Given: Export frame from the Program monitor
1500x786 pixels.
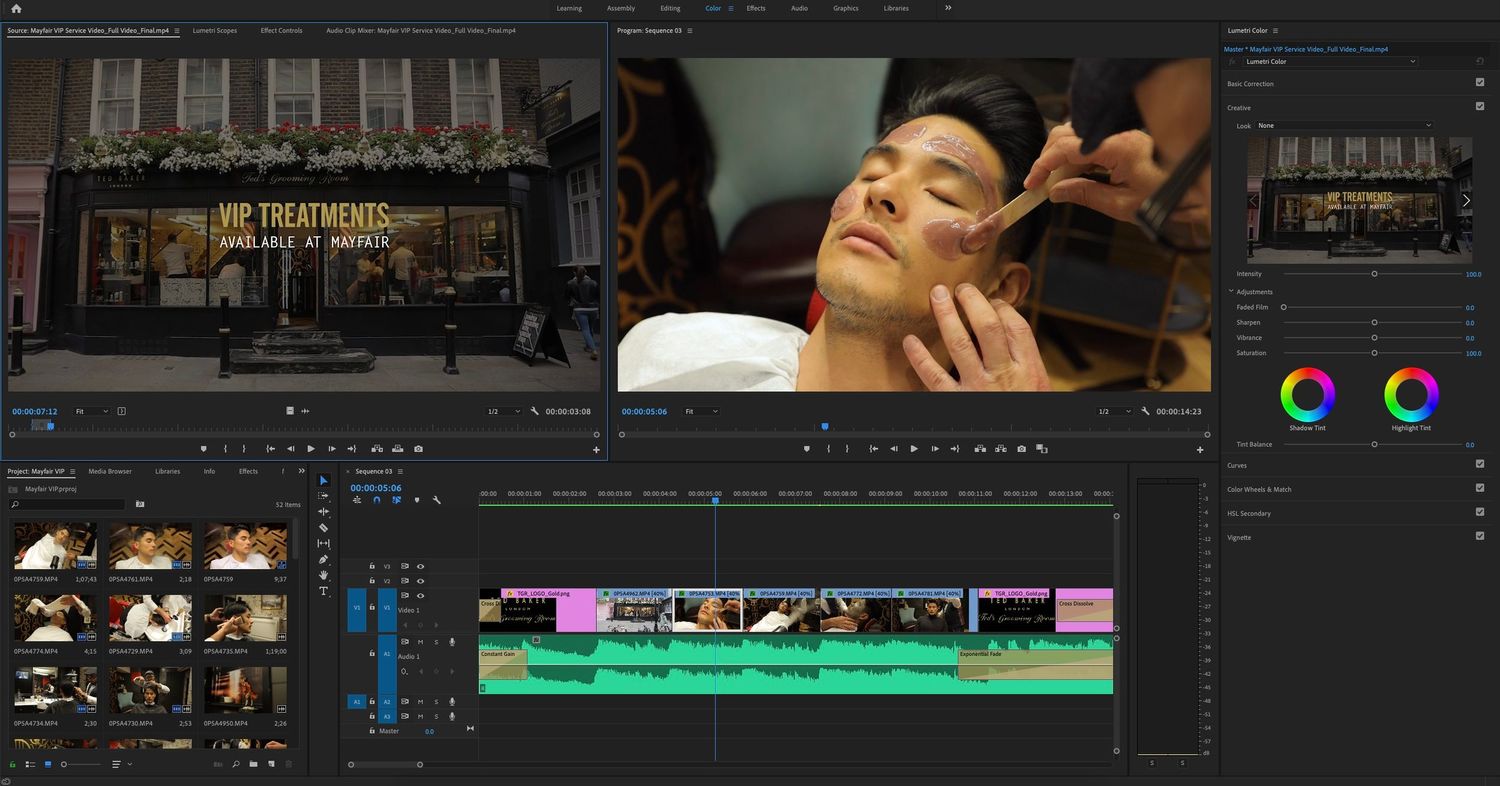Looking at the screenshot, I should [1021, 449].
